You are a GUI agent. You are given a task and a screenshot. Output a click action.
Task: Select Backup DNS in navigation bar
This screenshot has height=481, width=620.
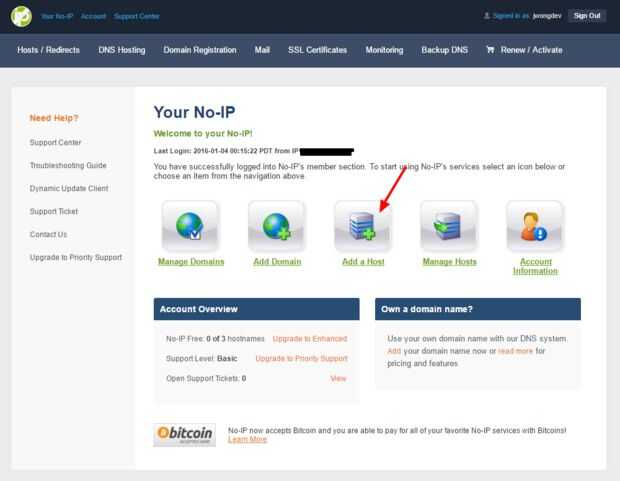point(444,50)
